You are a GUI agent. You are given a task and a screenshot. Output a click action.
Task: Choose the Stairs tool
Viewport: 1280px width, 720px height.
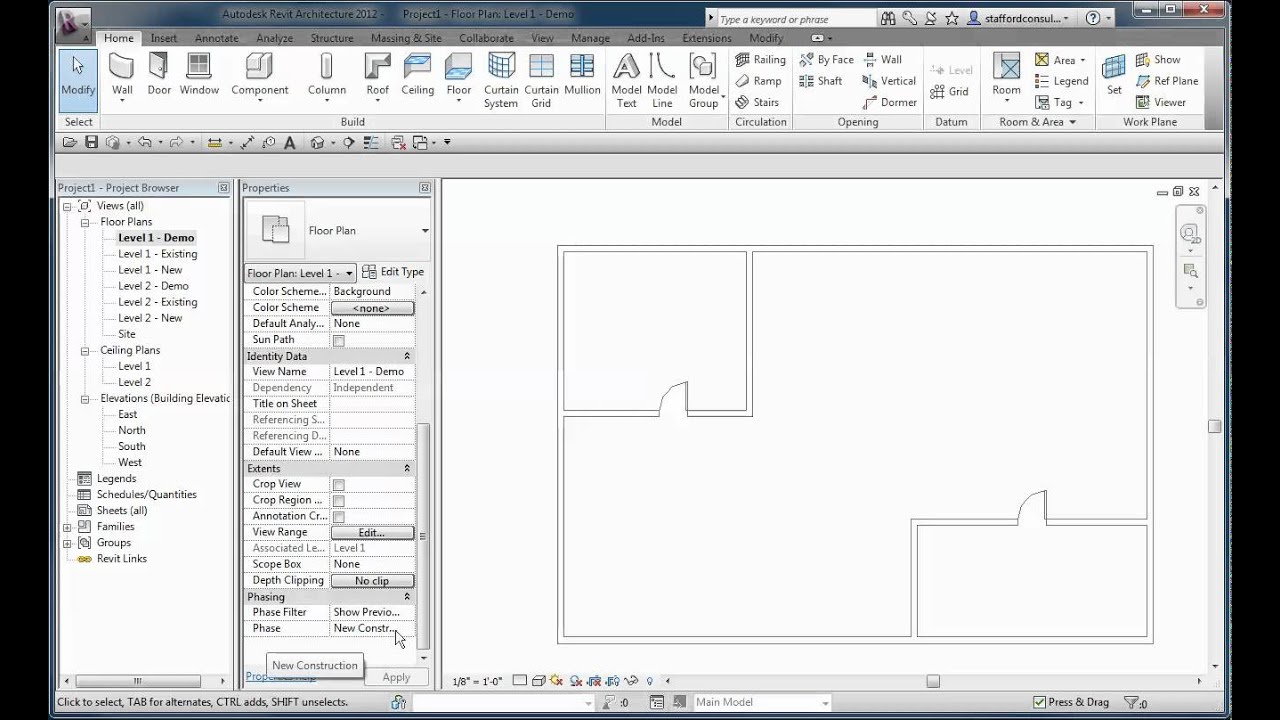click(x=757, y=102)
